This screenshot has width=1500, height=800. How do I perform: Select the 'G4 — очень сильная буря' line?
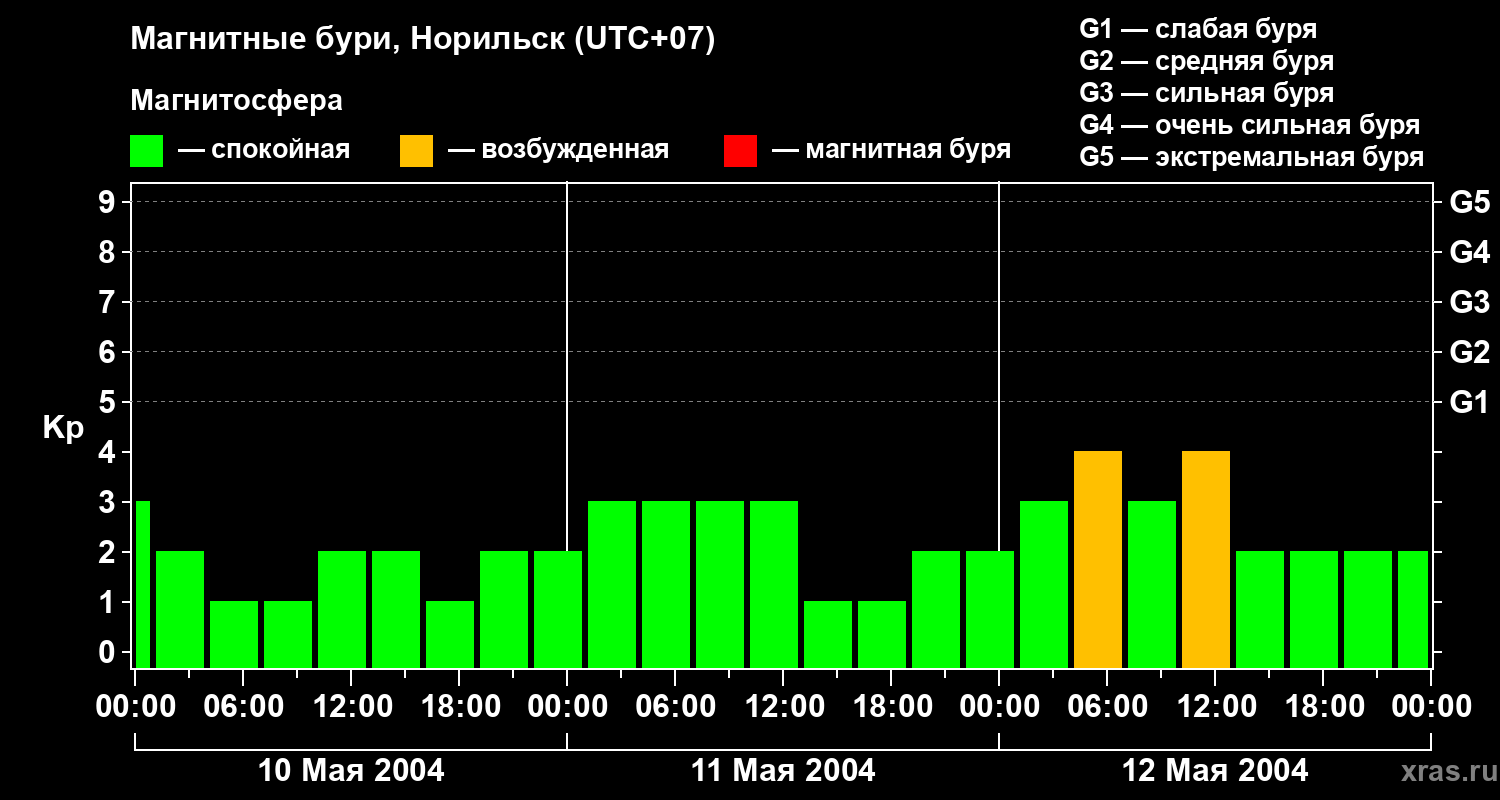[x=1249, y=125]
